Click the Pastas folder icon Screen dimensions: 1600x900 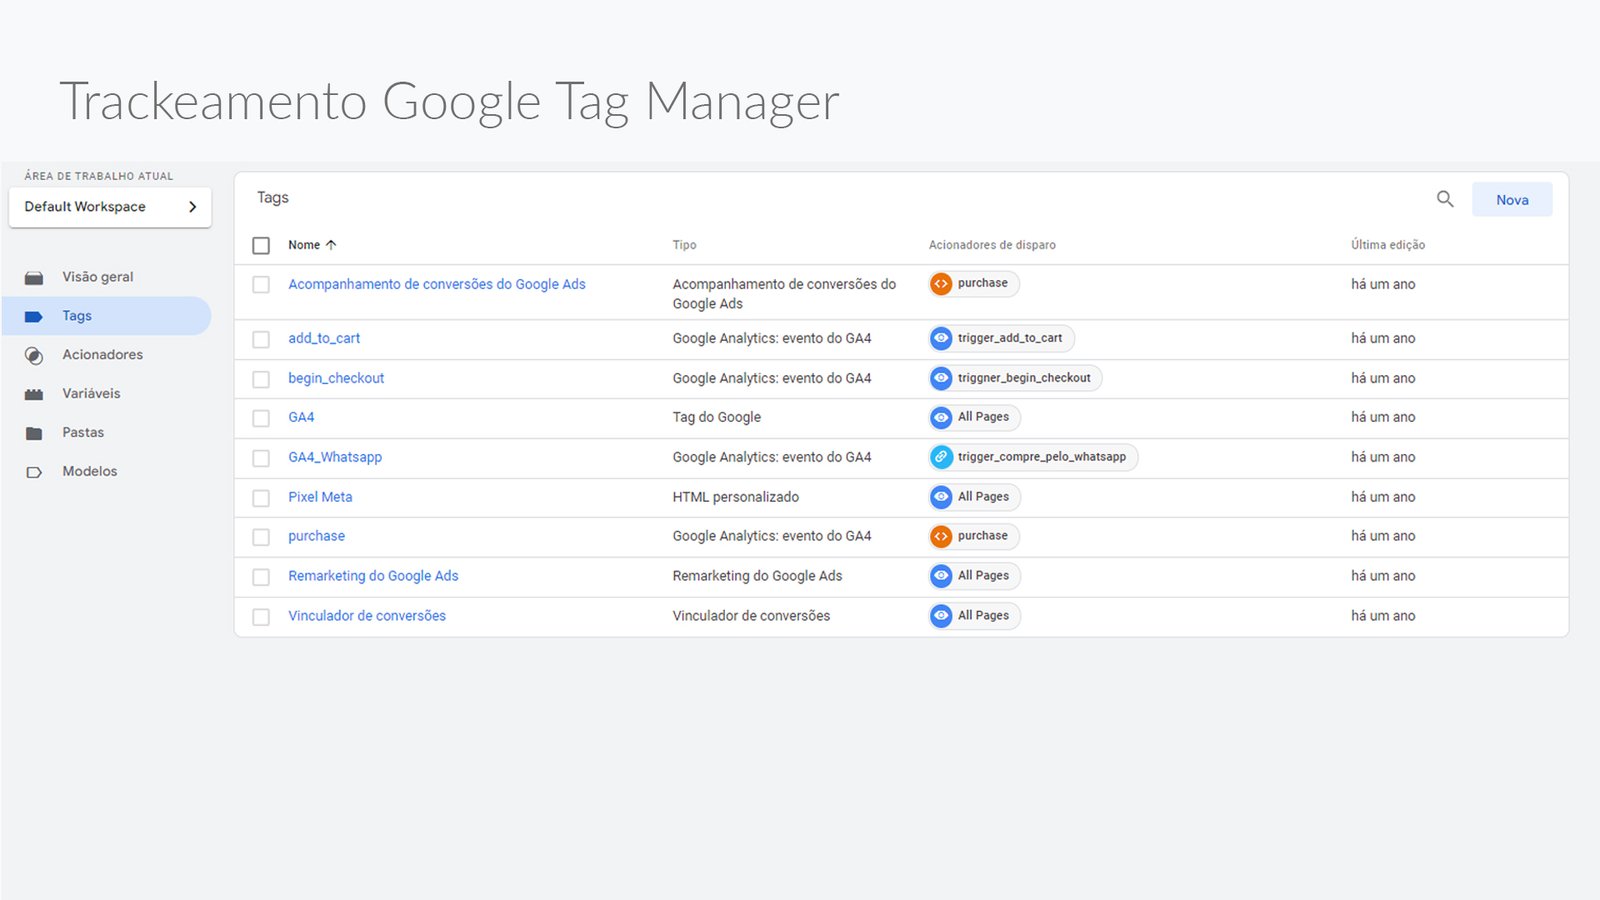click(34, 434)
